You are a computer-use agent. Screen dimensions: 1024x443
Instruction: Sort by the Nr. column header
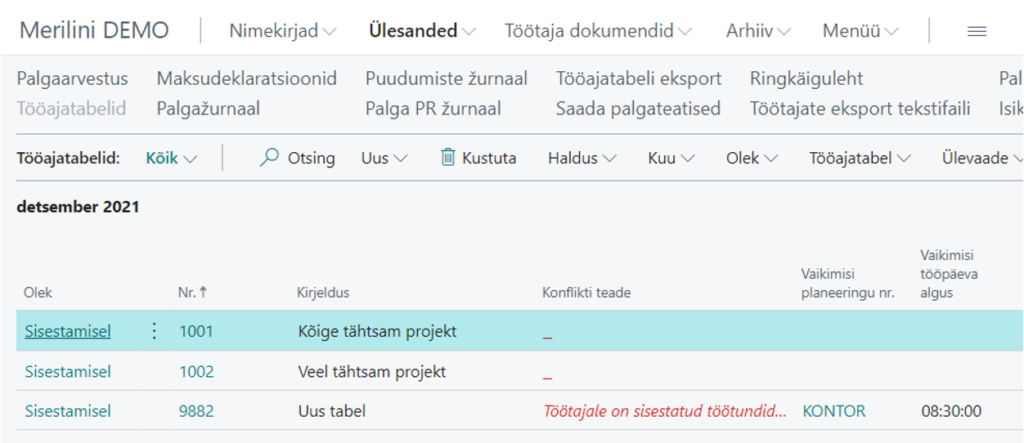click(x=187, y=292)
